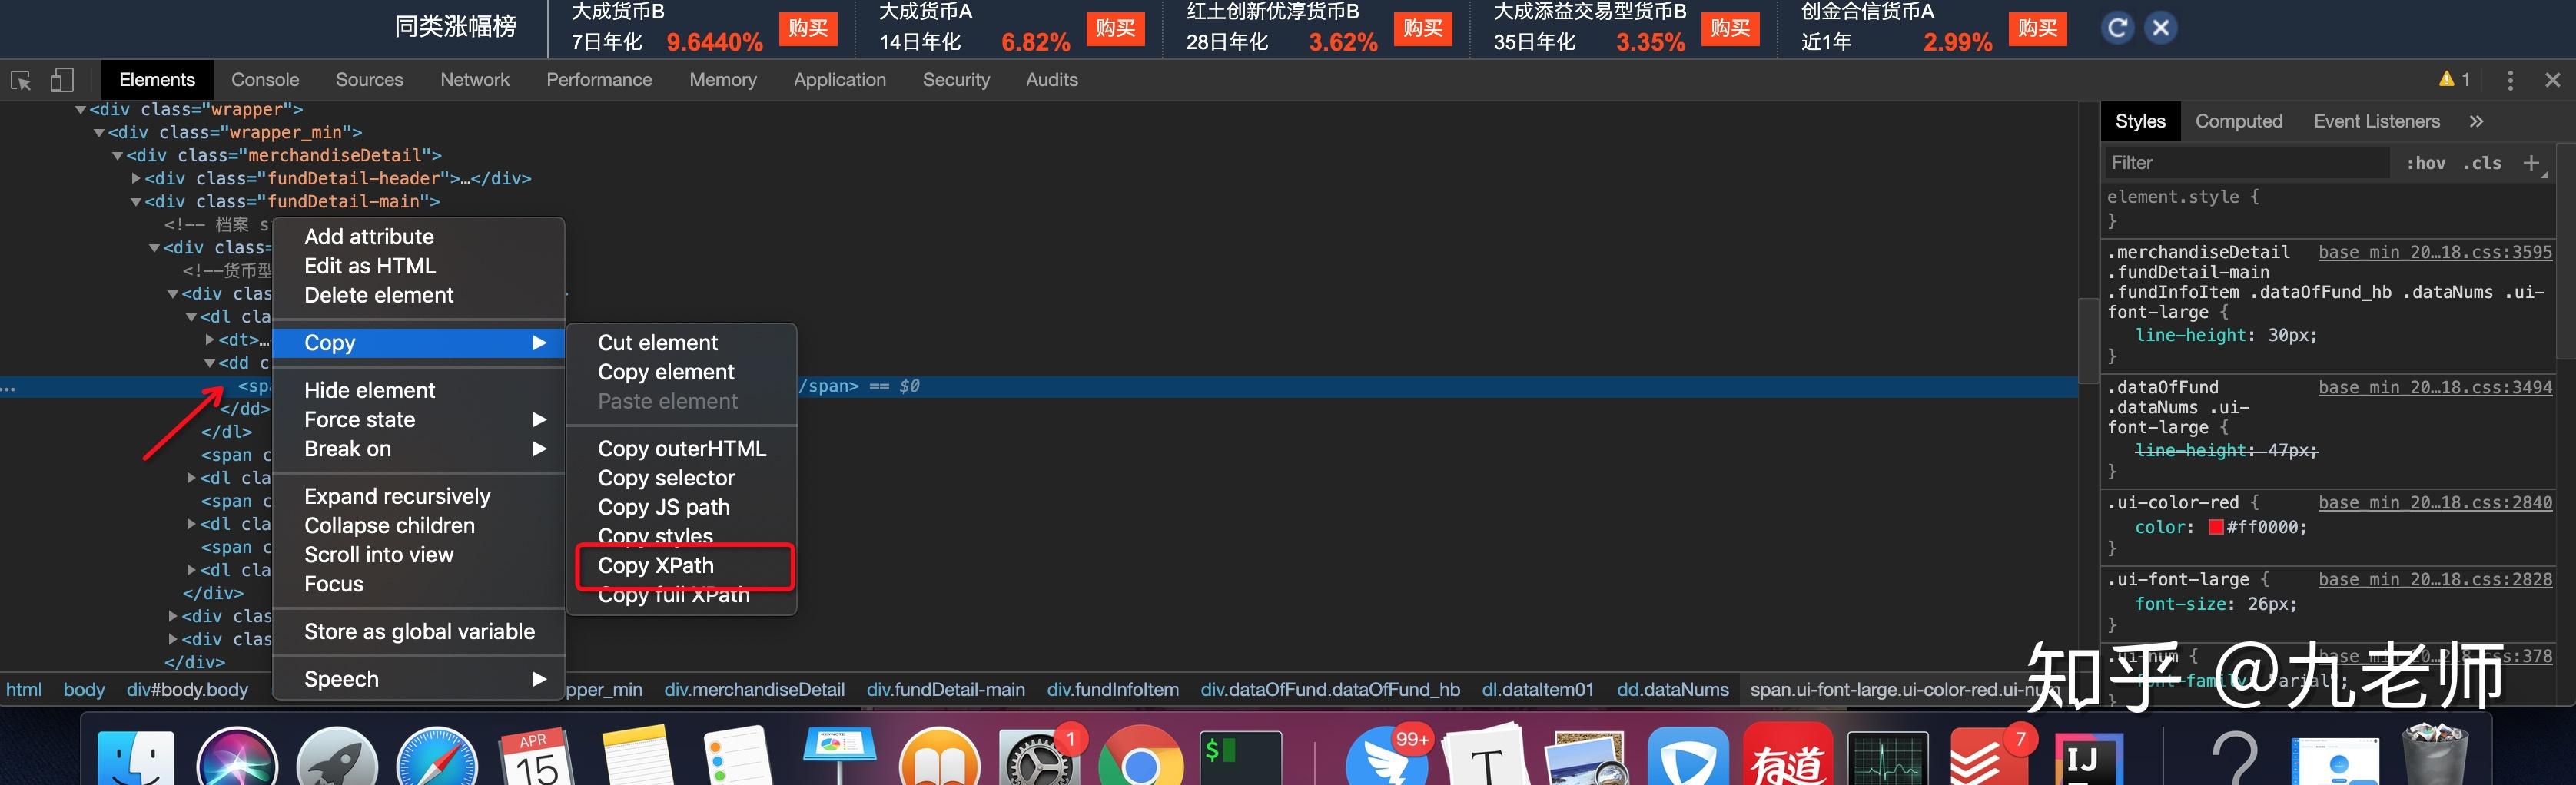Toggle the .cls class editor panel
Screen dimensions: 2576x785
pos(2483,162)
